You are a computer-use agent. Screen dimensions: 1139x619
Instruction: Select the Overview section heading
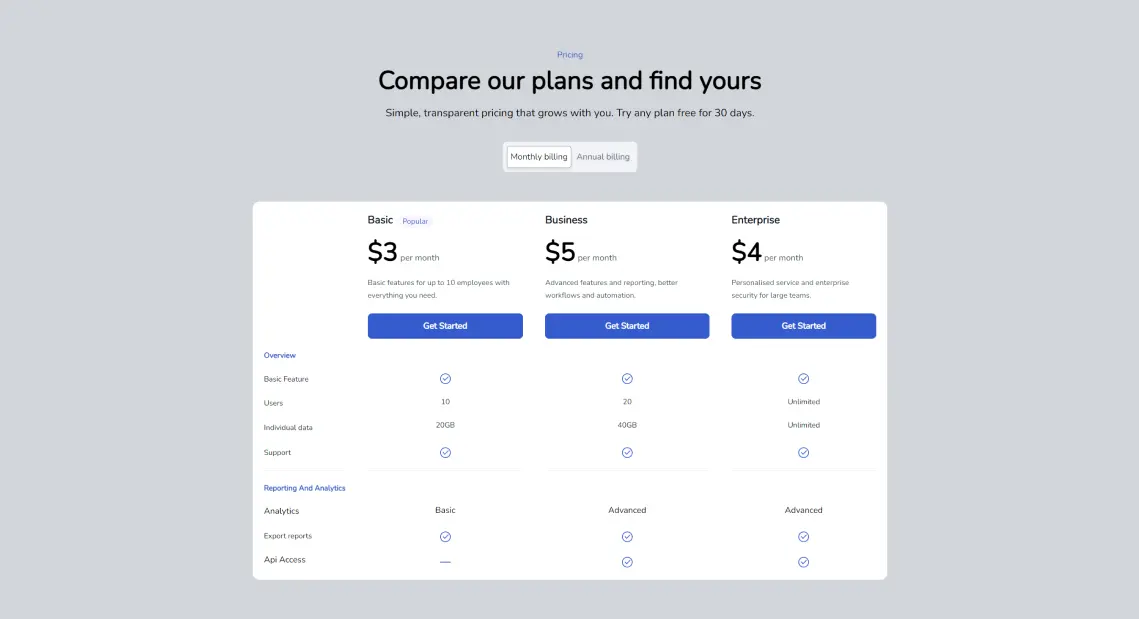coord(280,355)
